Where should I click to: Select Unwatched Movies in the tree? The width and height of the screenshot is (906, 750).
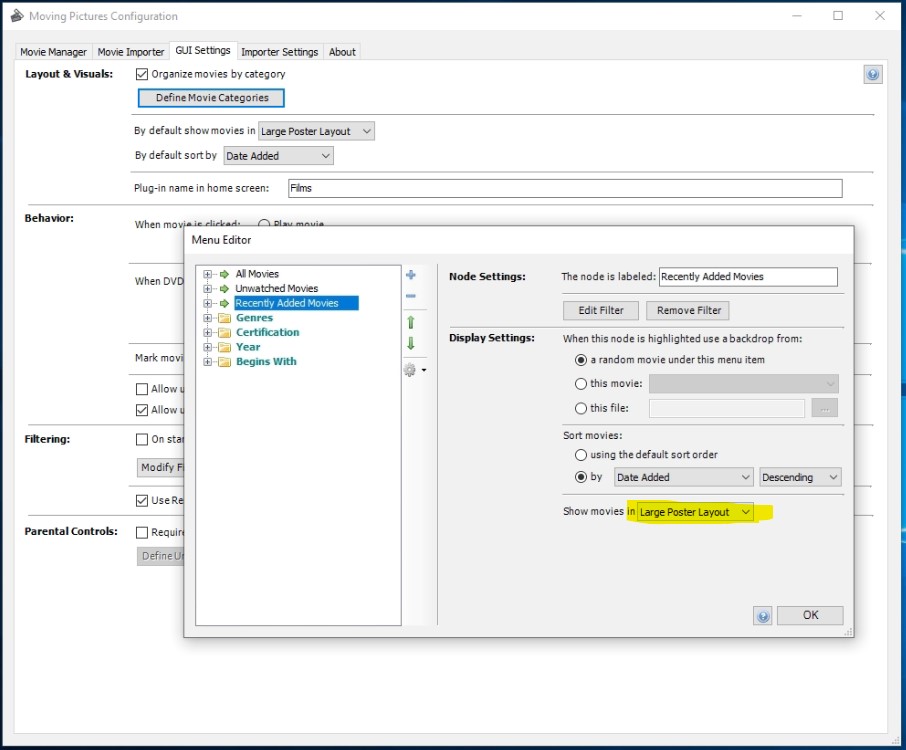tap(276, 288)
